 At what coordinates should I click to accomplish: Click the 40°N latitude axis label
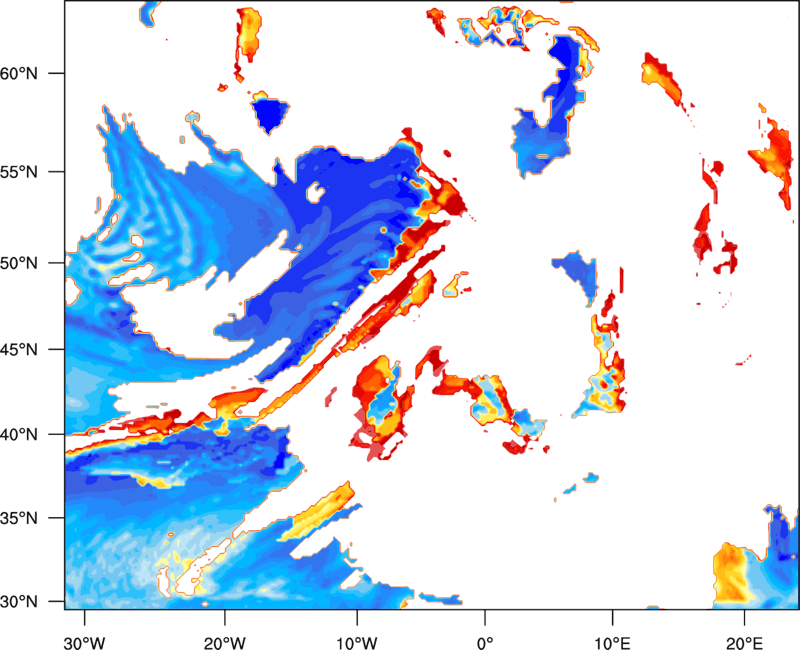pos(19,435)
